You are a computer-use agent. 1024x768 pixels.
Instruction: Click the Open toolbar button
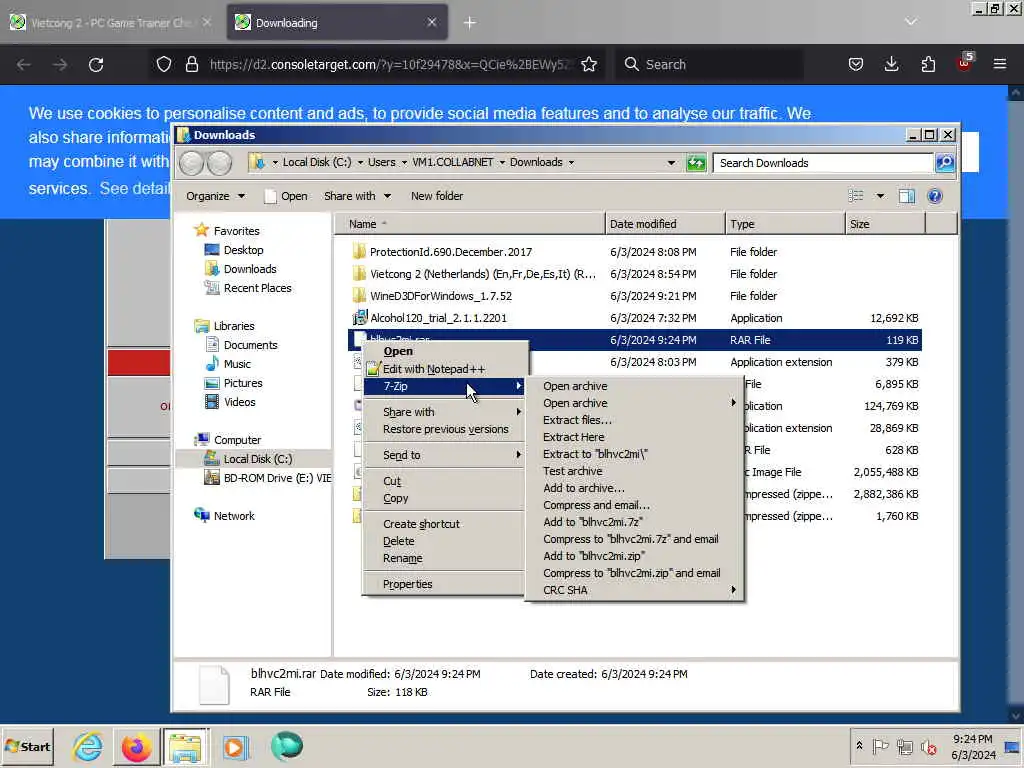[286, 196]
